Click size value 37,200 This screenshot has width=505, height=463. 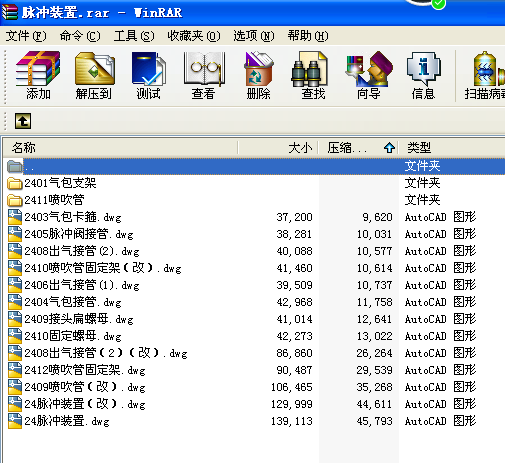click(x=294, y=217)
